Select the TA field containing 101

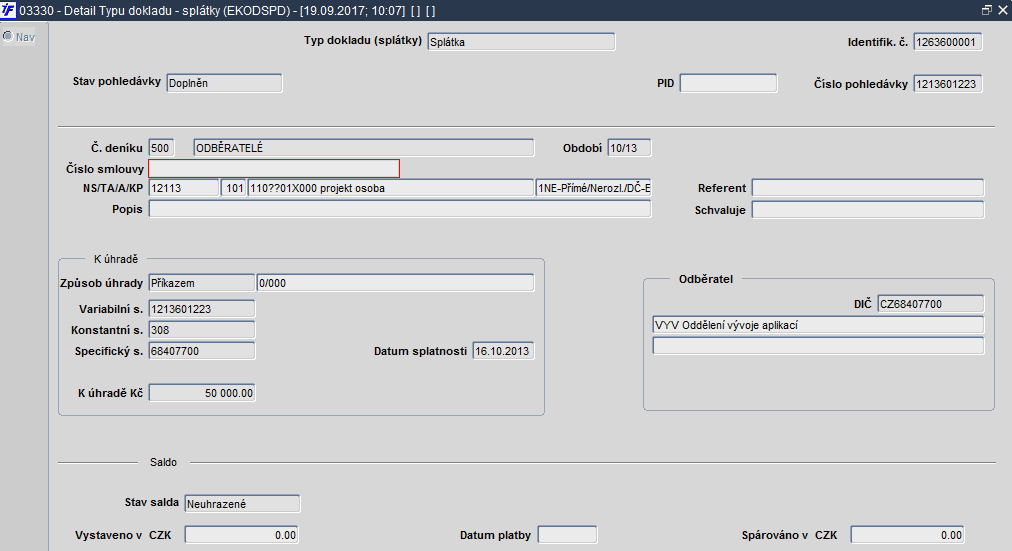click(x=233, y=188)
